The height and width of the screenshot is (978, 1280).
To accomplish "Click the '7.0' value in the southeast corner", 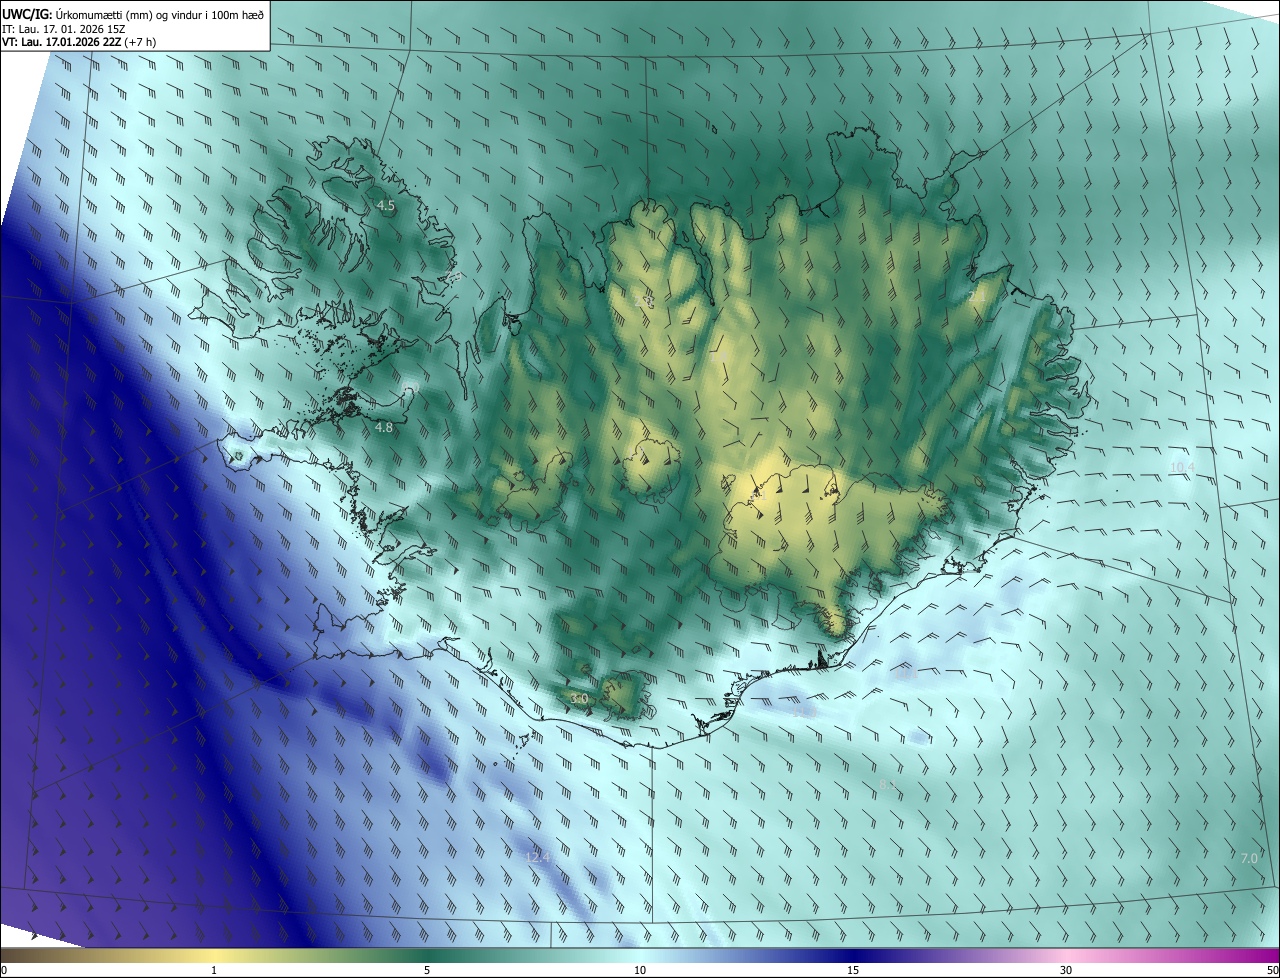I will coord(1249,858).
